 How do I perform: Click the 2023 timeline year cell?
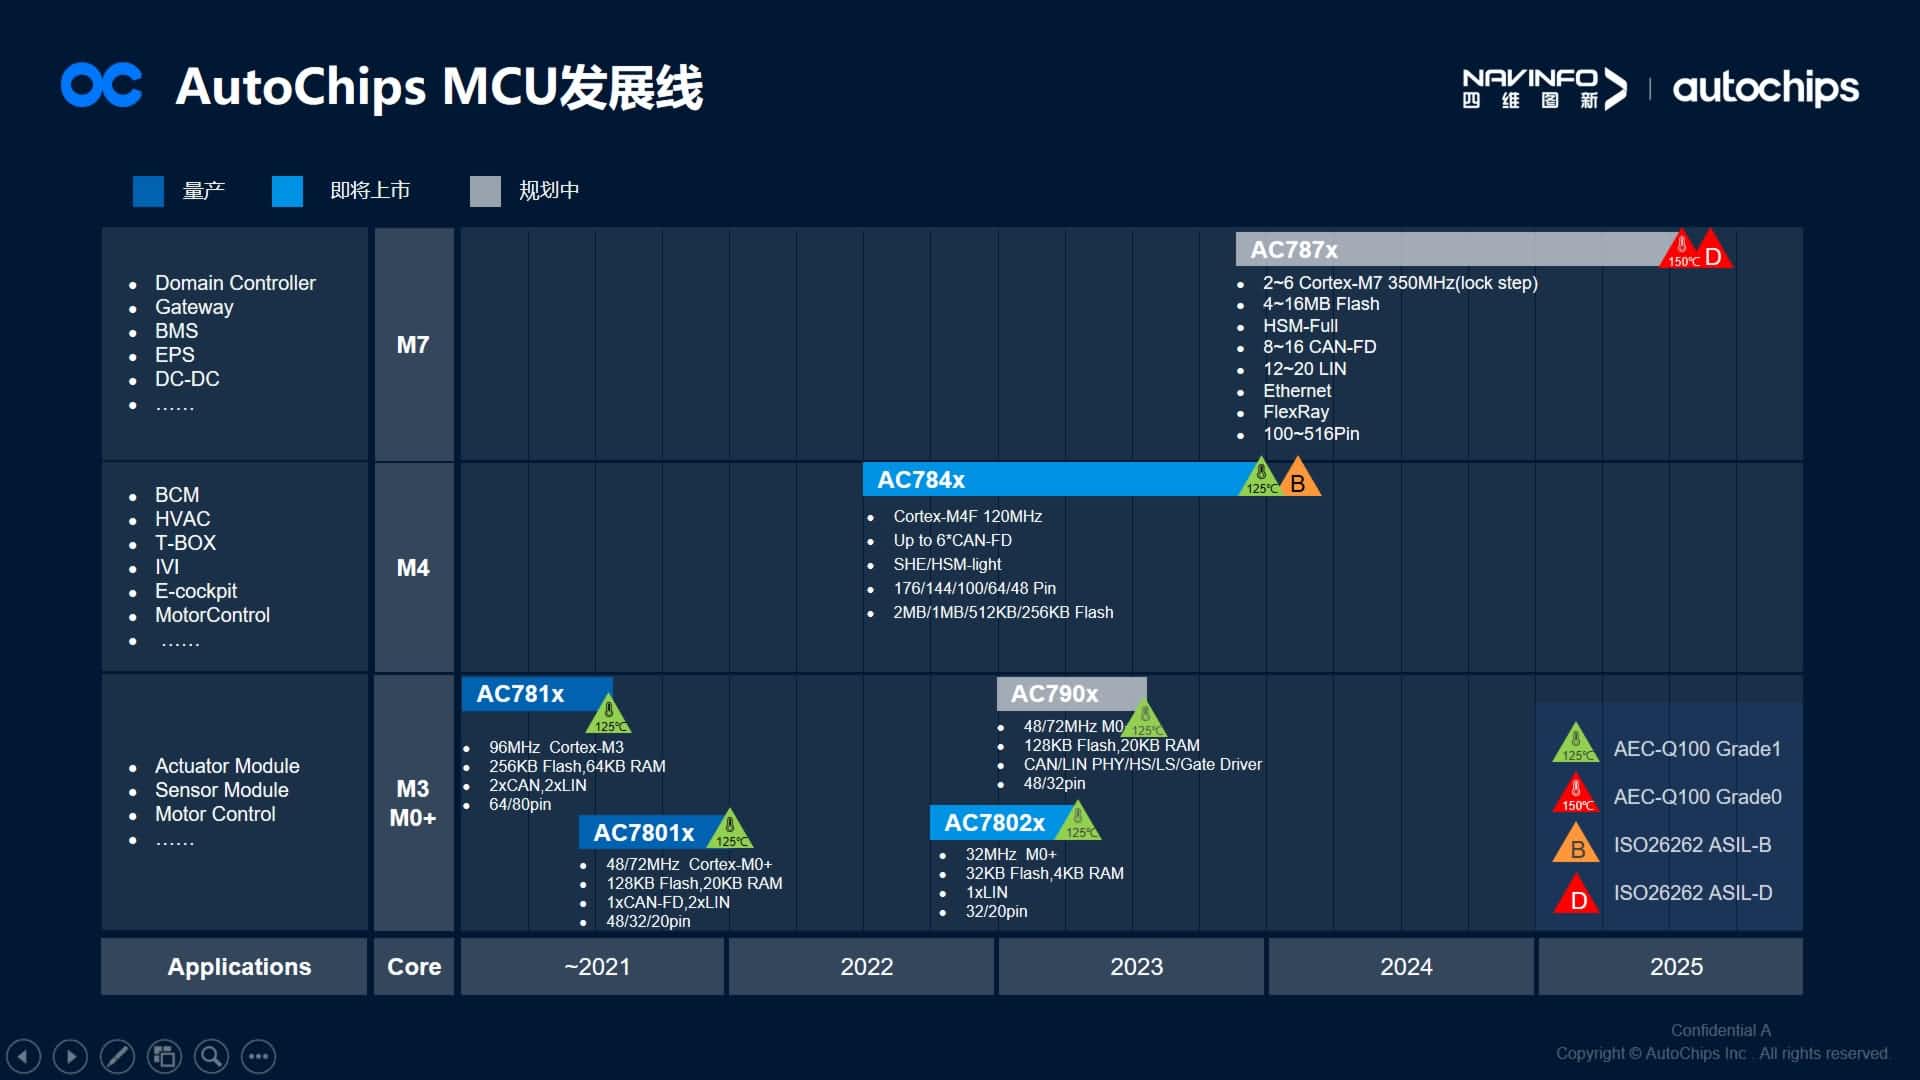point(1136,967)
